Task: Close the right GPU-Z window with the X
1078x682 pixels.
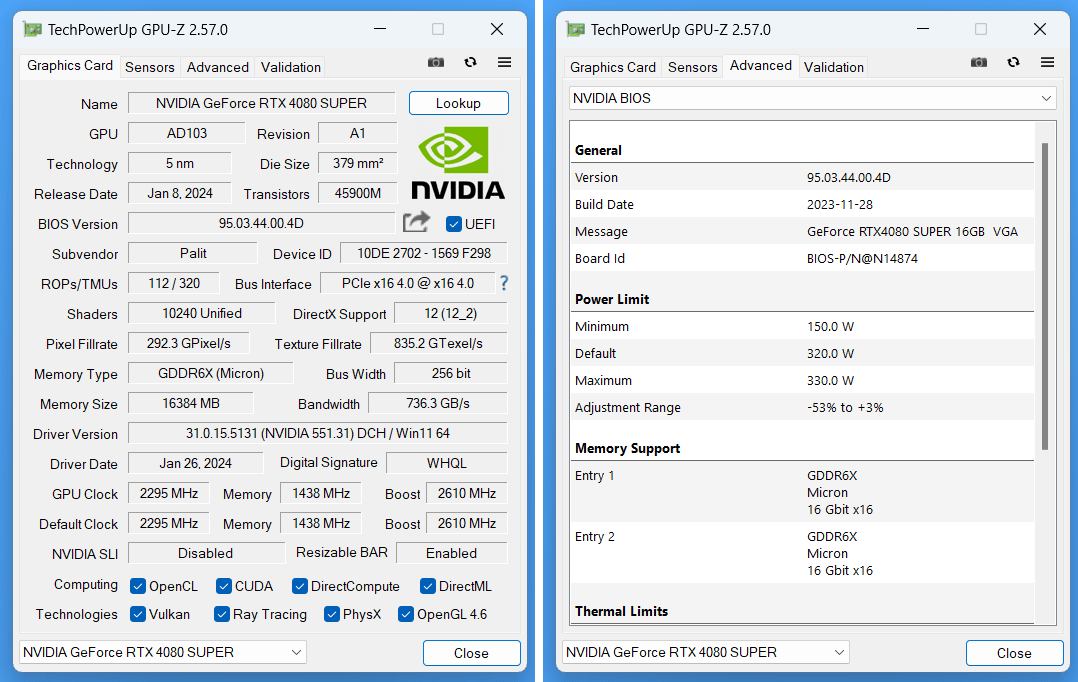Action: click(1040, 29)
